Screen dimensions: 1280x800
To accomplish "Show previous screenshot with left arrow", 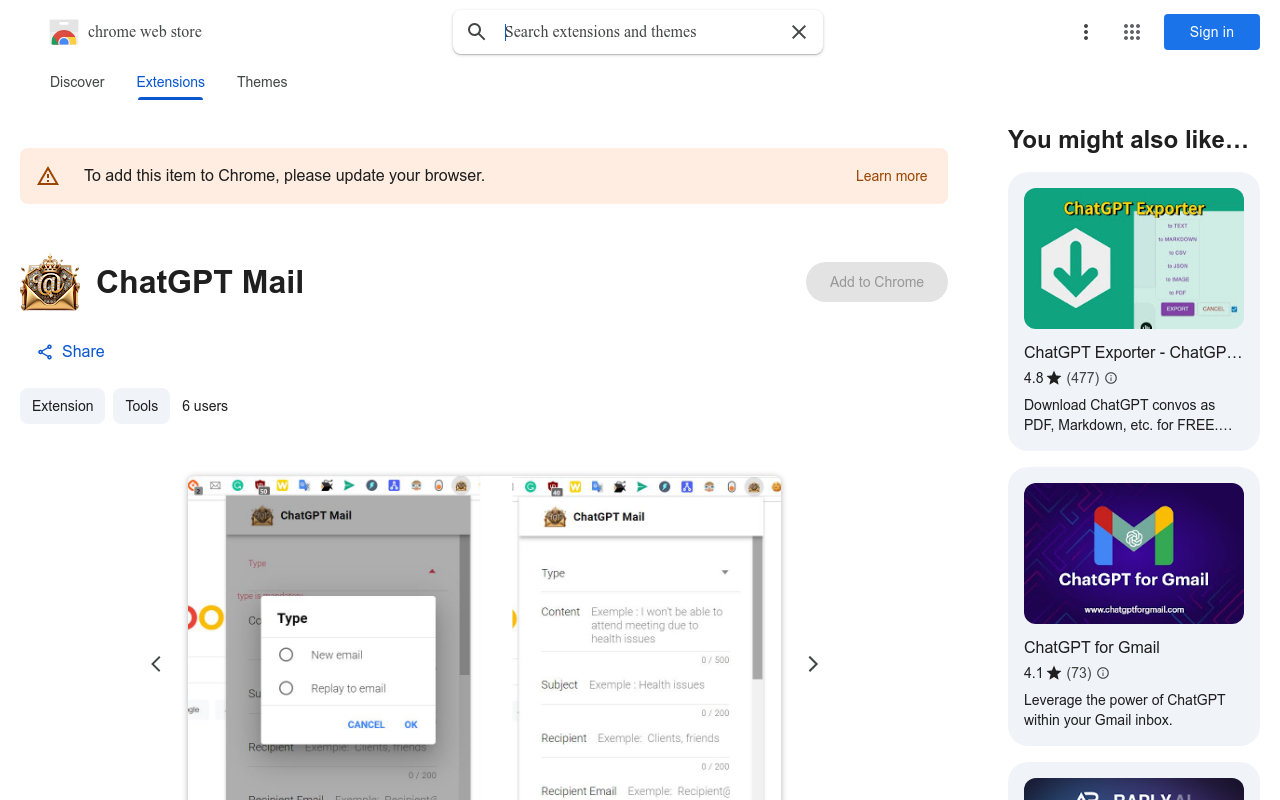I will pyautogui.click(x=156, y=664).
